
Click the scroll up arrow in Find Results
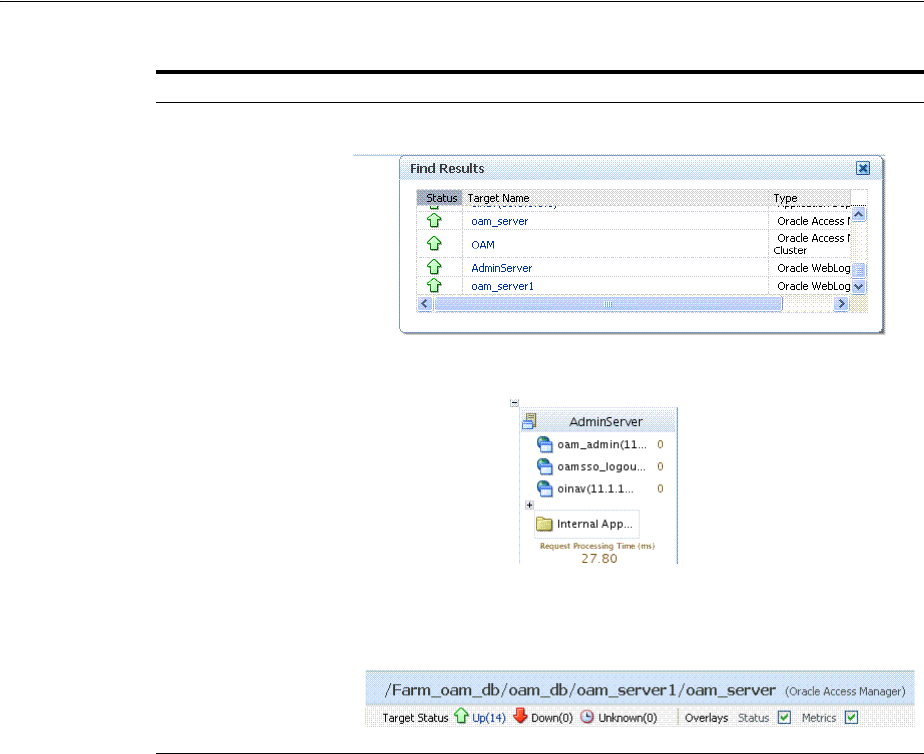tap(859, 214)
